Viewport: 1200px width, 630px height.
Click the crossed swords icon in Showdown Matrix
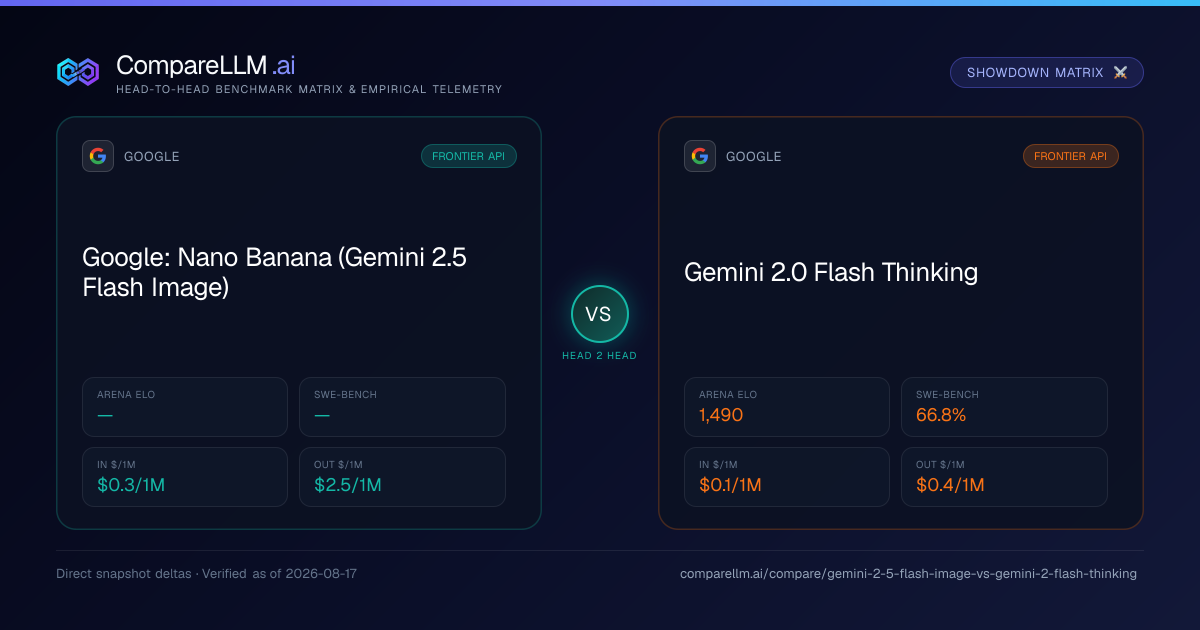1120,73
